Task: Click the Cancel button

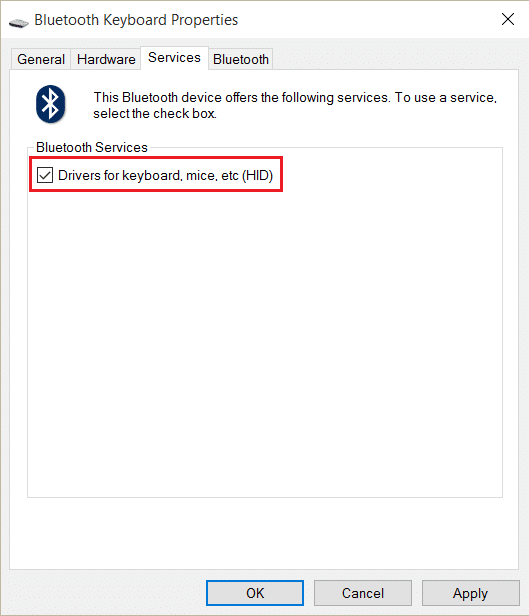Action: tap(362, 593)
